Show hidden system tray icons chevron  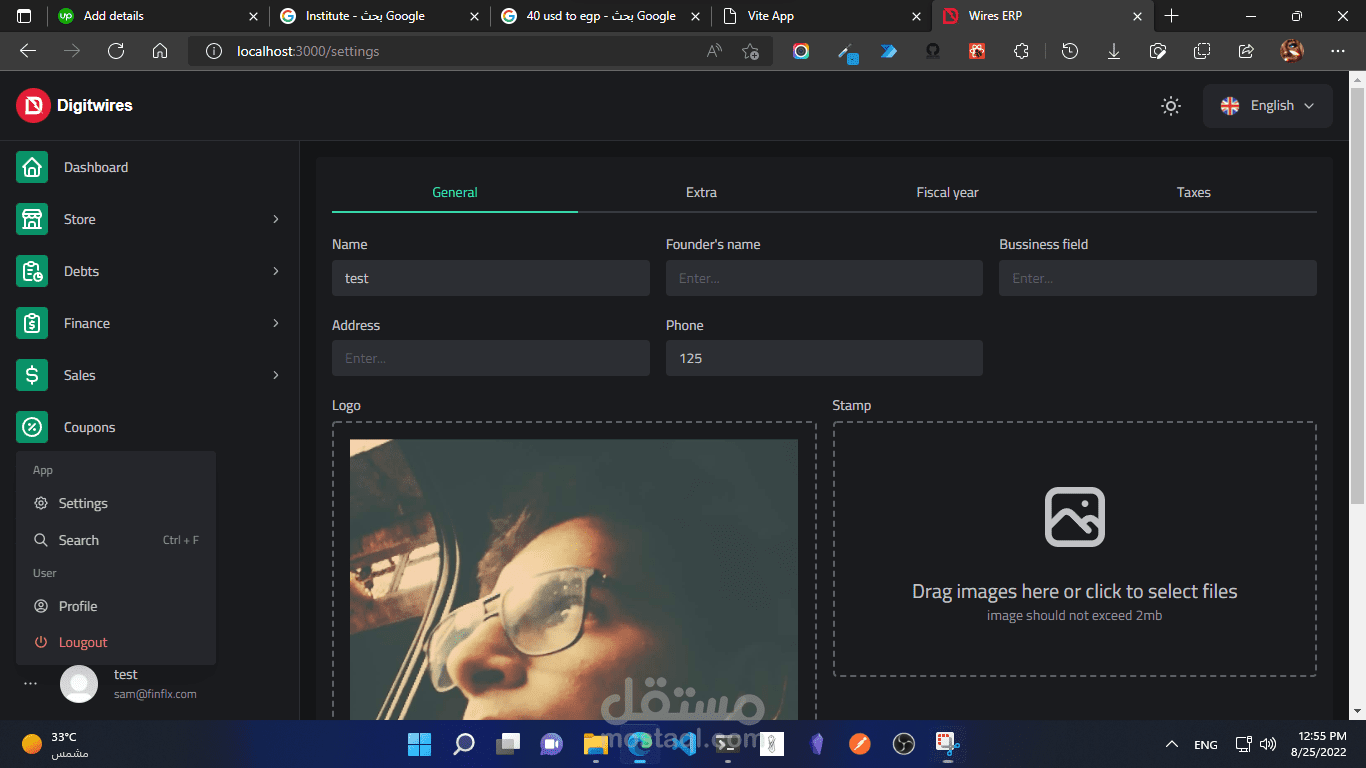[1171, 744]
